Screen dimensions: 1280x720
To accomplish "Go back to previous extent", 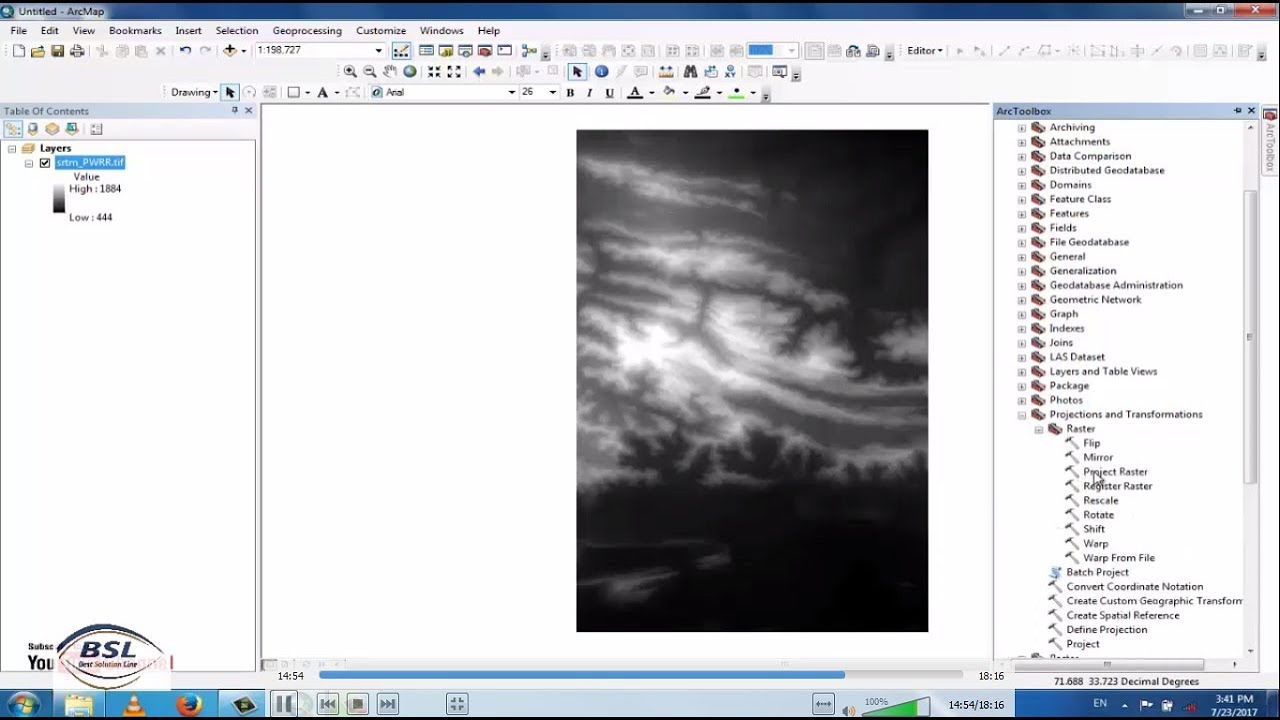I will 479,72.
